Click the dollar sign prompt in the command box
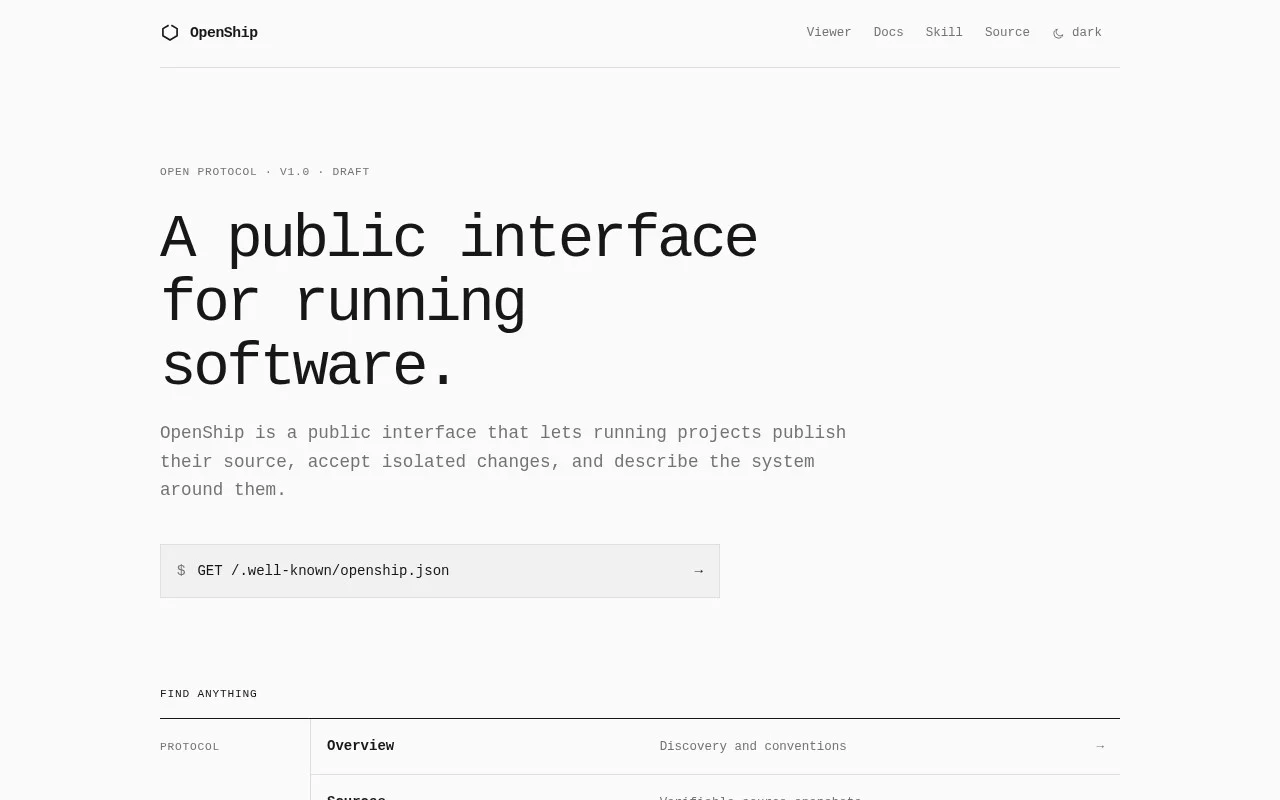The width and height of the screenshot is (1280, 800). (181, 571)
